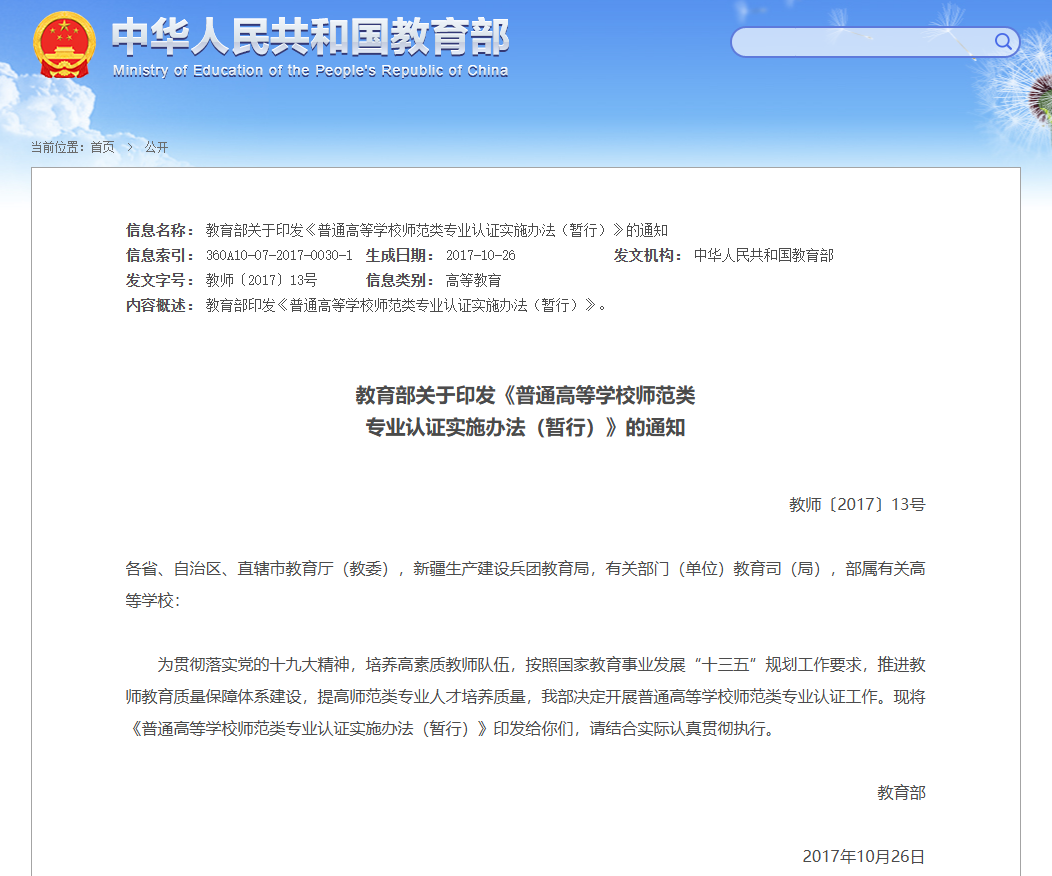
Task: Click the metadata 发文字号 value 教师〔2017〕13号
Action: 261,280
